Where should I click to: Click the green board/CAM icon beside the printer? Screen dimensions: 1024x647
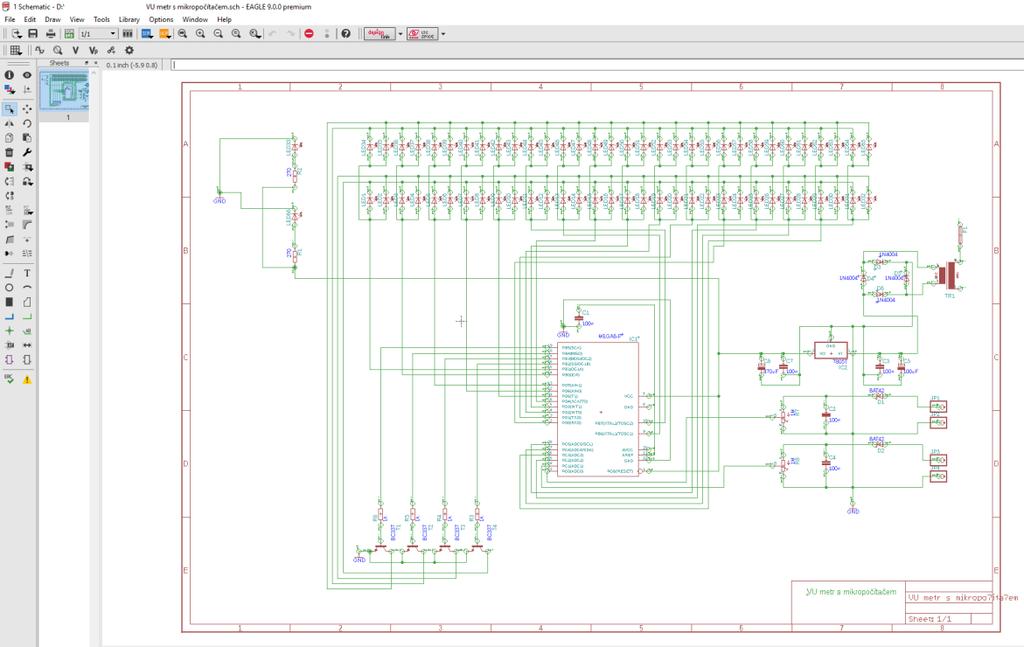[x=69, y=33]
